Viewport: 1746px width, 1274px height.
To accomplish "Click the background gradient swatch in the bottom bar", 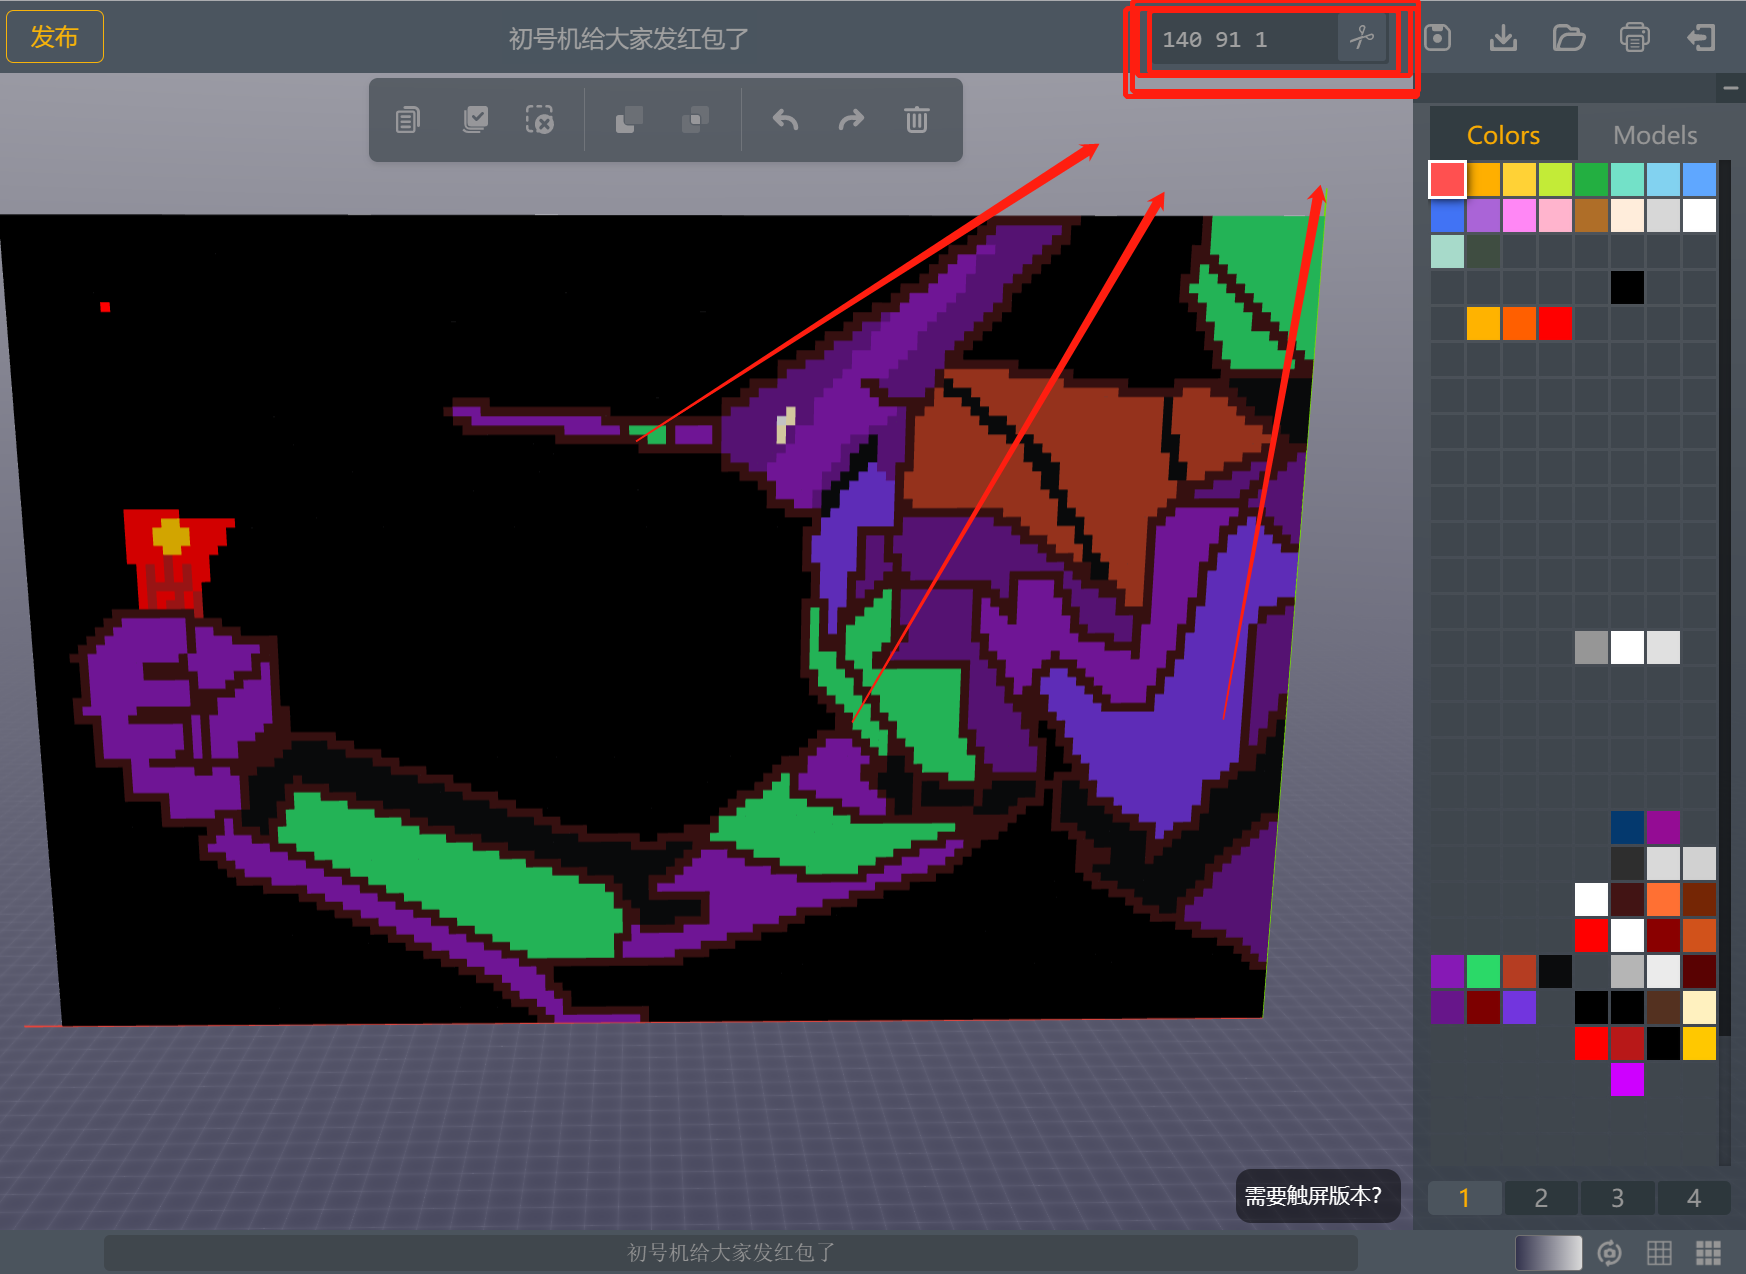I will pyautogui.click(x=1548, y=1252).
